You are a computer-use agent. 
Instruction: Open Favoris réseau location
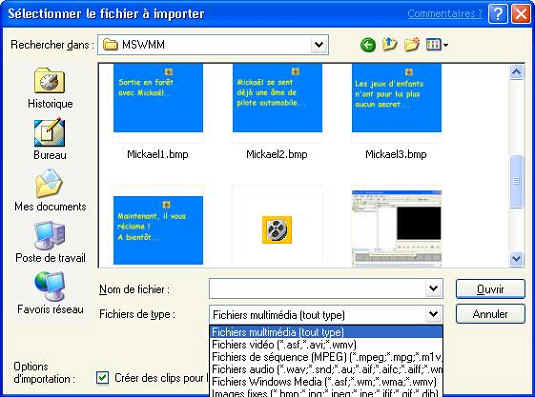[50, 293]
